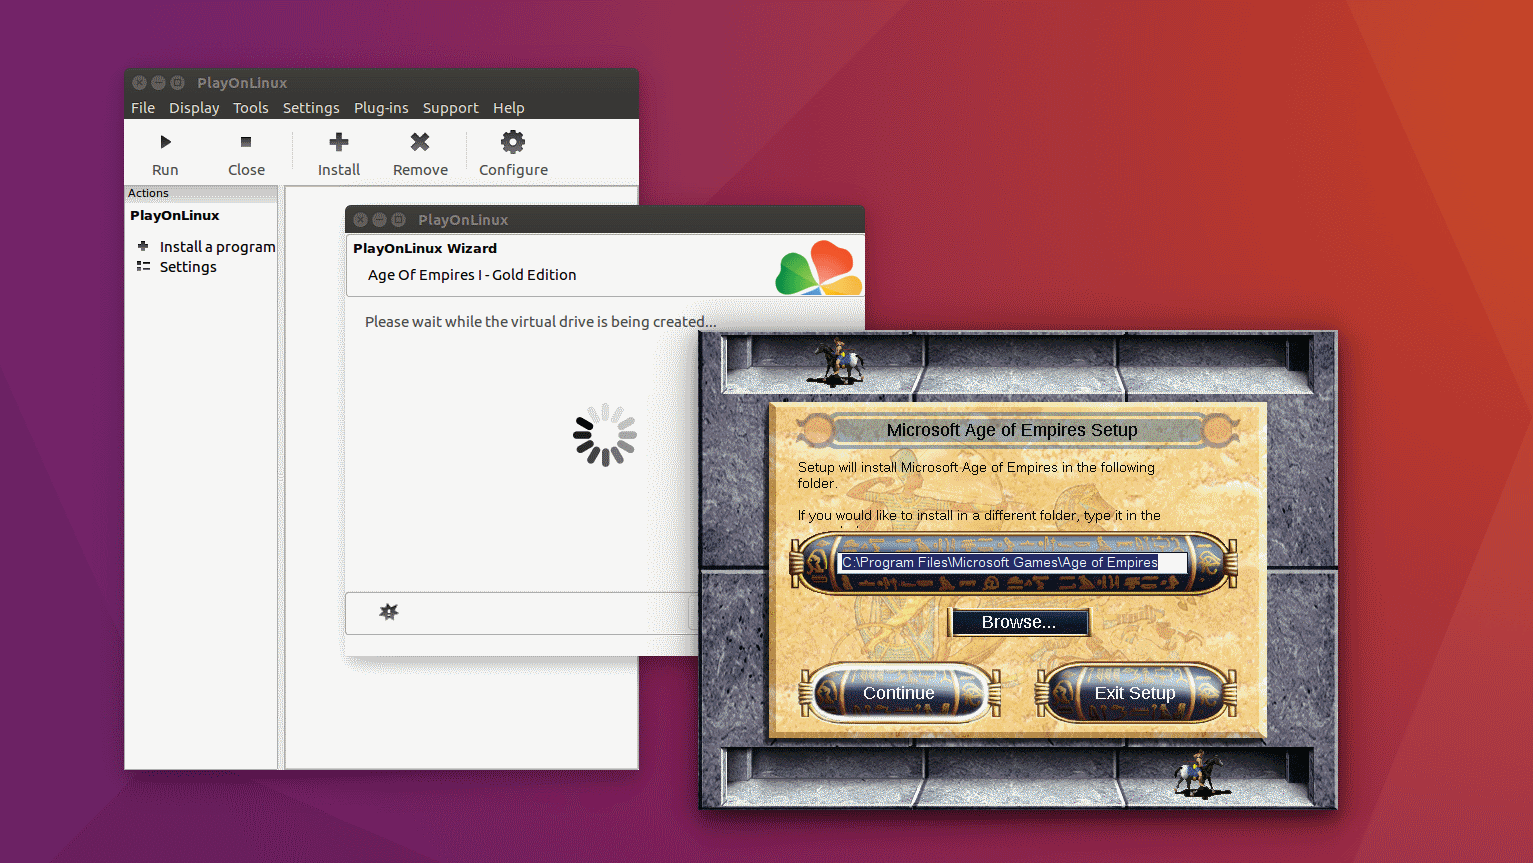1533x863 pixels.
Task: Select the PlayOnLinux heading in Actions panel
Action: tap(174, 215)
